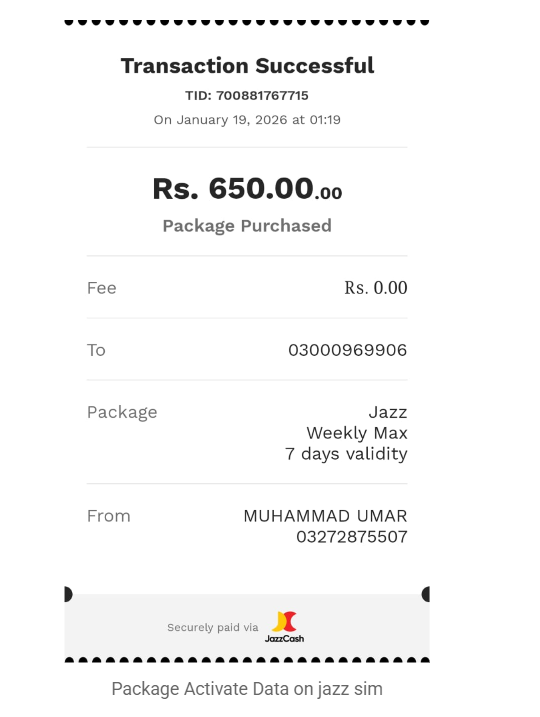Click the Rs. 0.00 fee value
Viewport: 540px width, 717px height.
pos(376,288)
